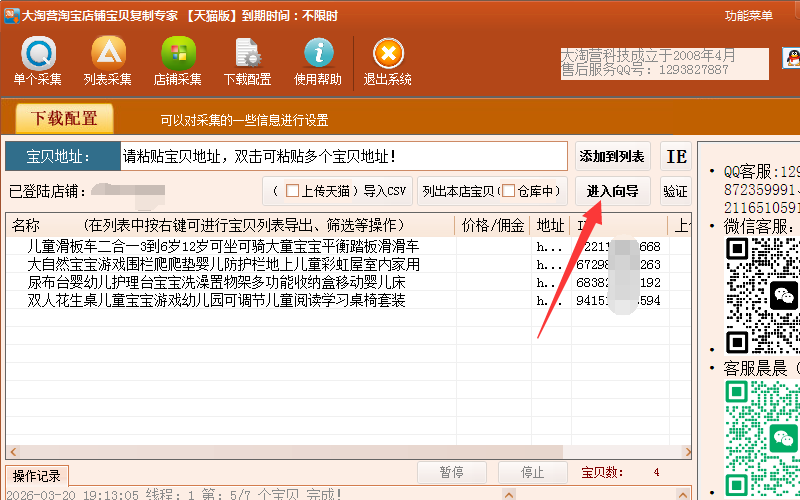Viewport: 800px width, 500px height.
Task: Enable the 上传天猫 checkbox
Action: (292, 191)
